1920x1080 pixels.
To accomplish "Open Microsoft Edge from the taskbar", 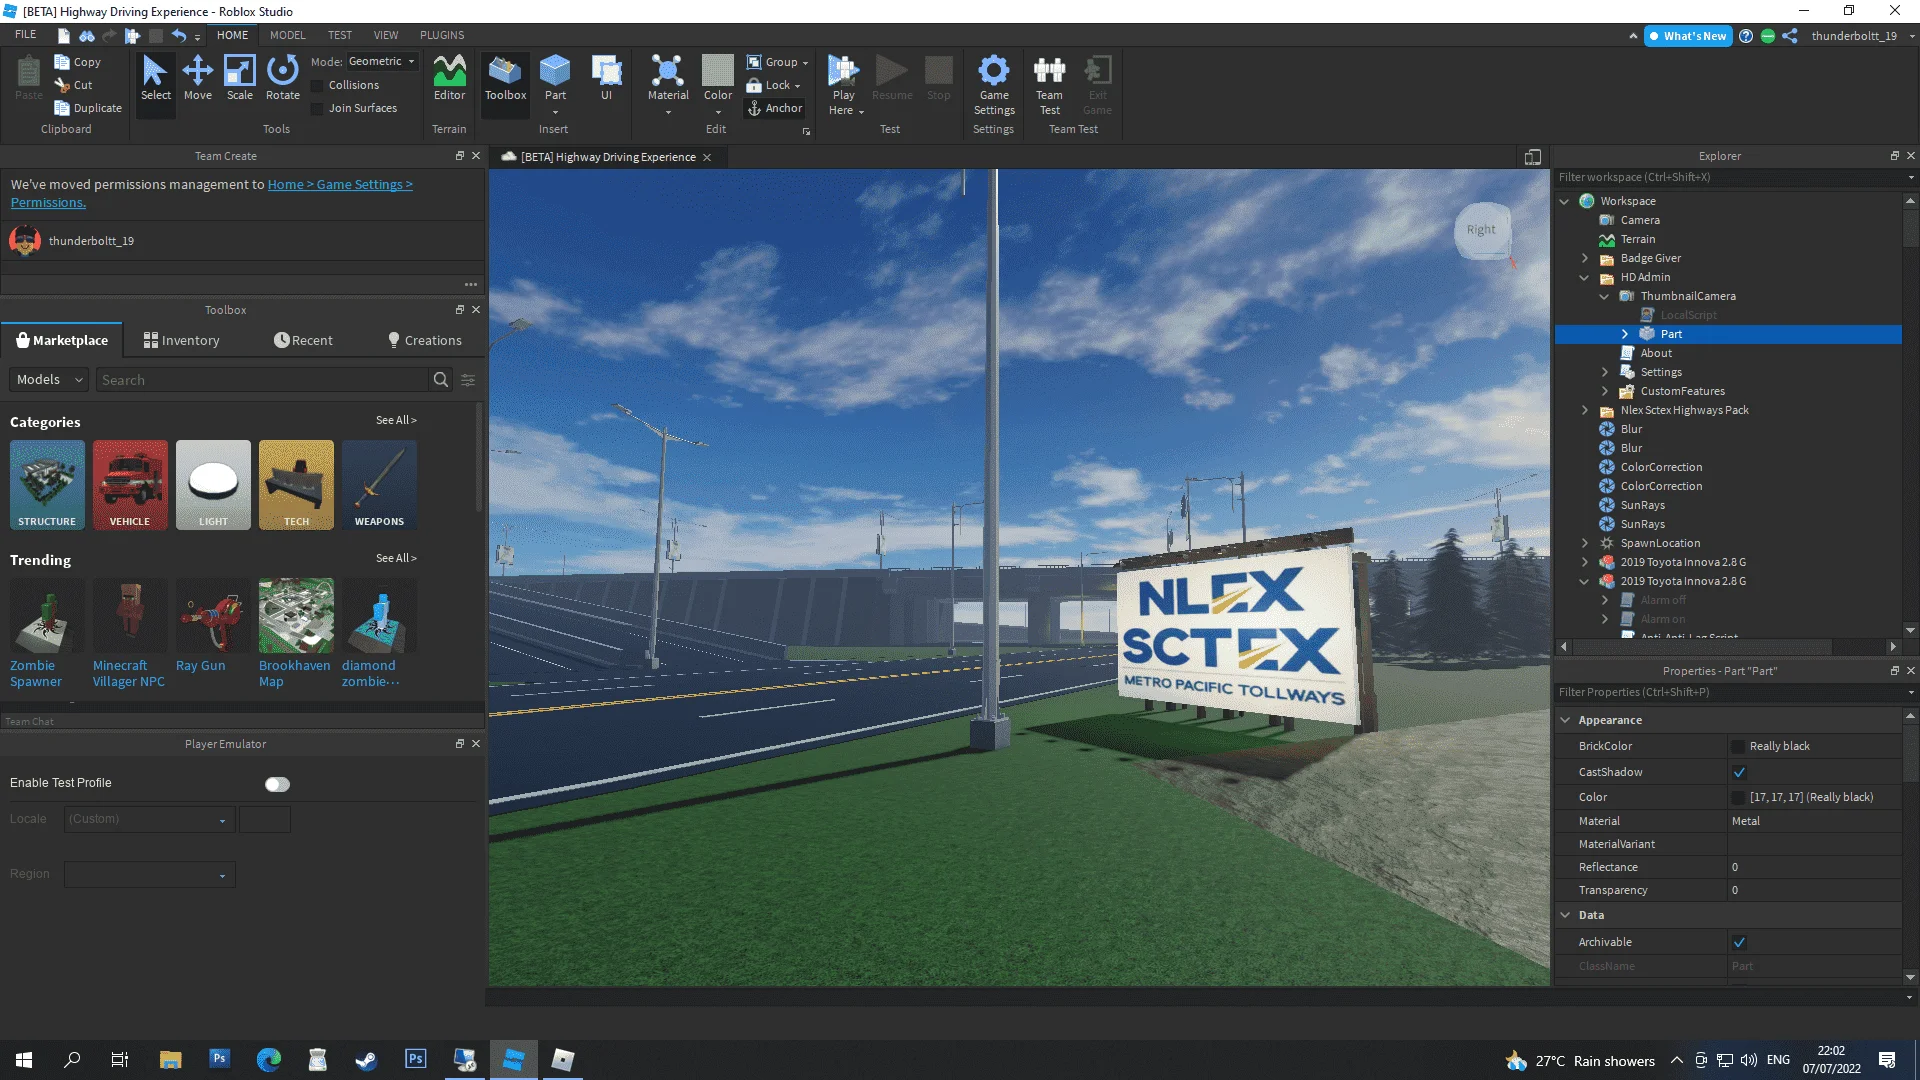I will pos(269,1060).
